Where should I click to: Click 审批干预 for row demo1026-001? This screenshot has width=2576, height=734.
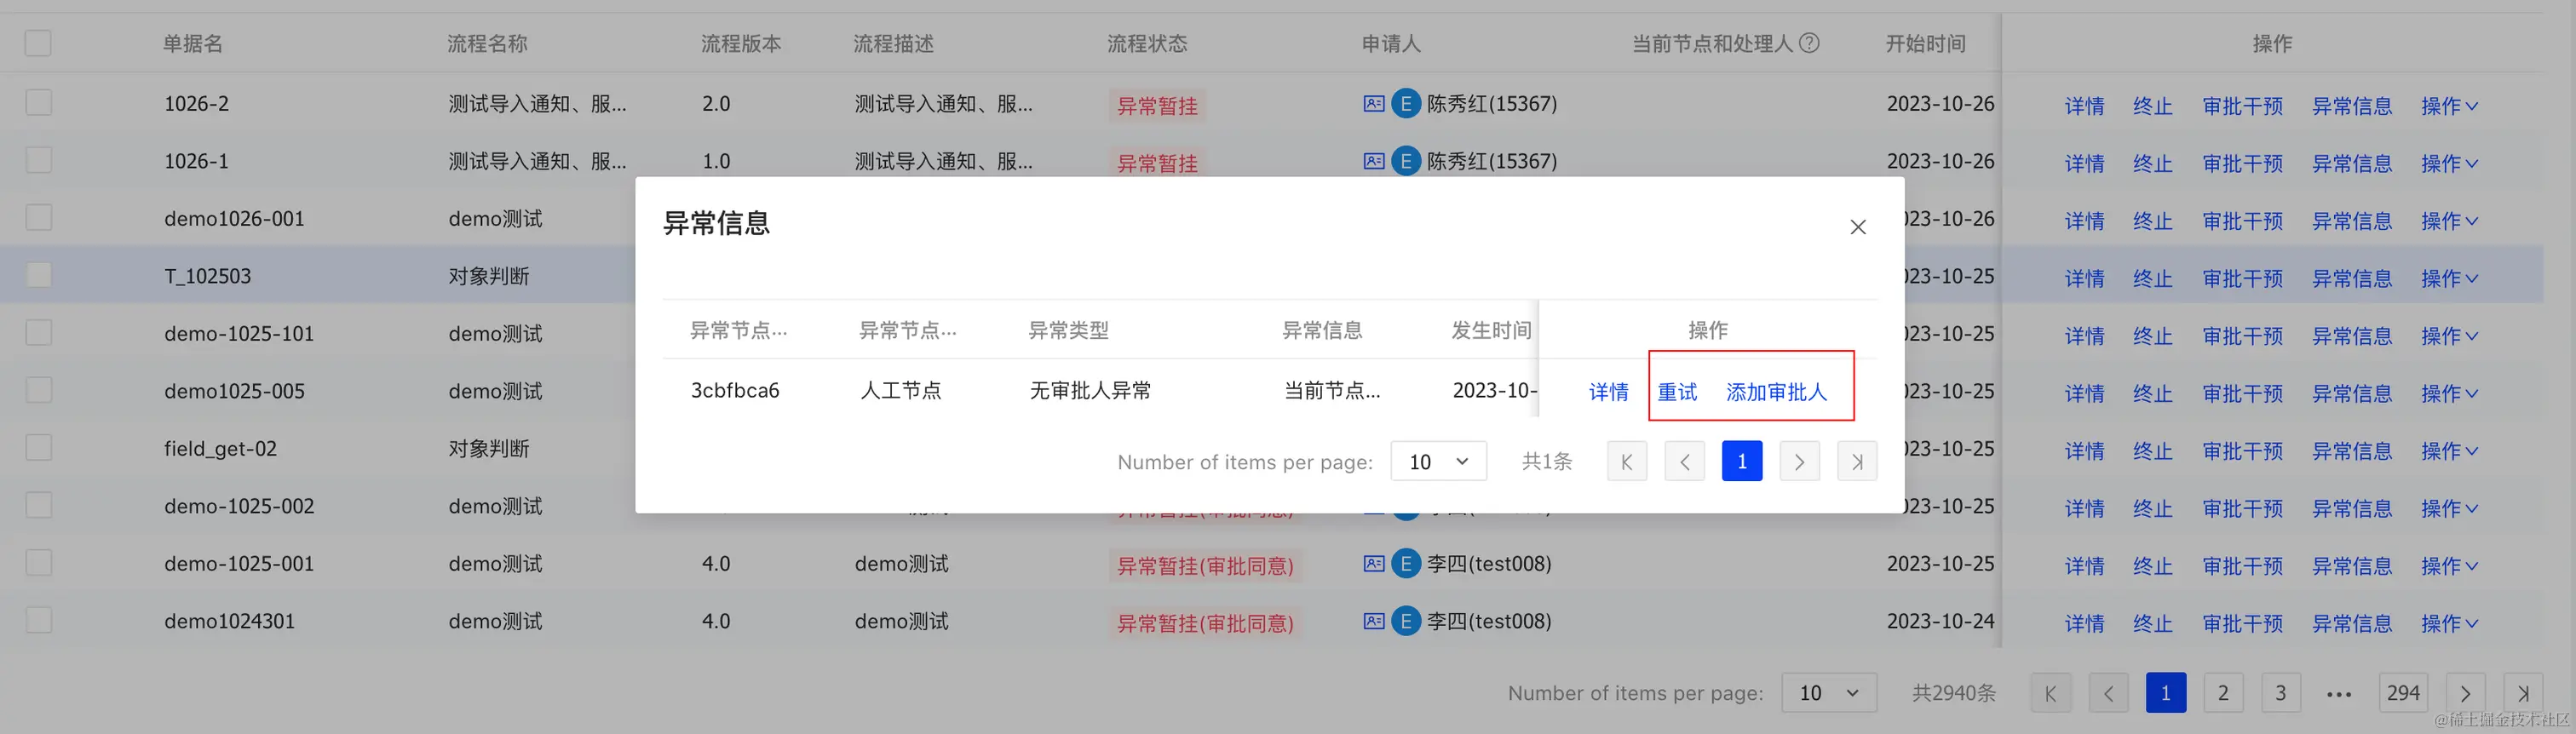click(2242, 221)
